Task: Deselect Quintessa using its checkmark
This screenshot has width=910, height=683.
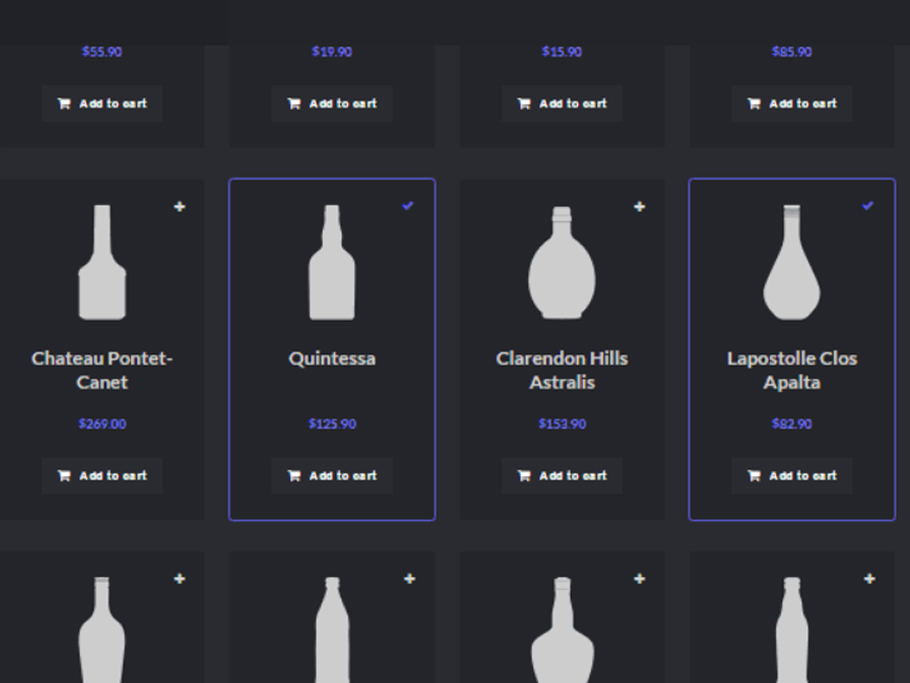Action: [x=408, y=206]
